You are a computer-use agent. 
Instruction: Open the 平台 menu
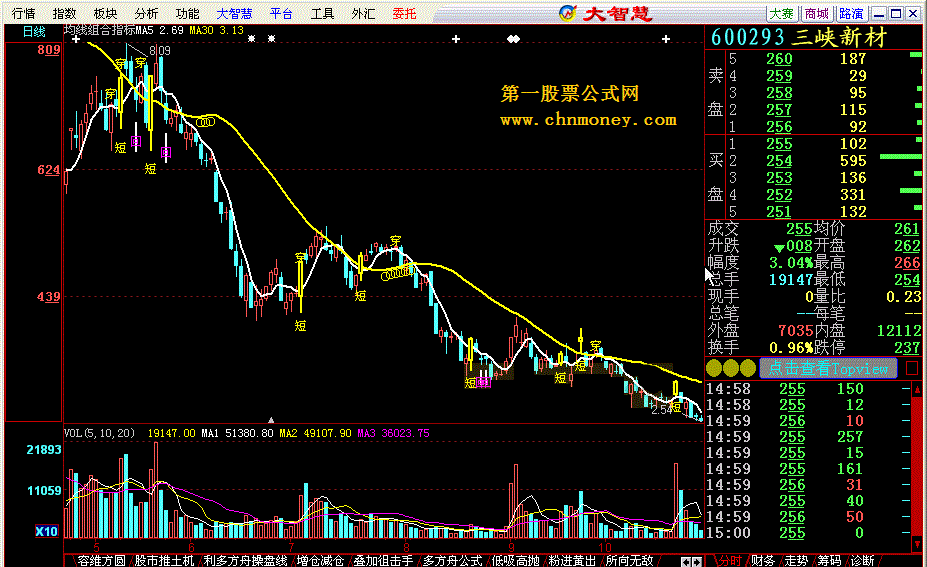[x=281, y=13]
